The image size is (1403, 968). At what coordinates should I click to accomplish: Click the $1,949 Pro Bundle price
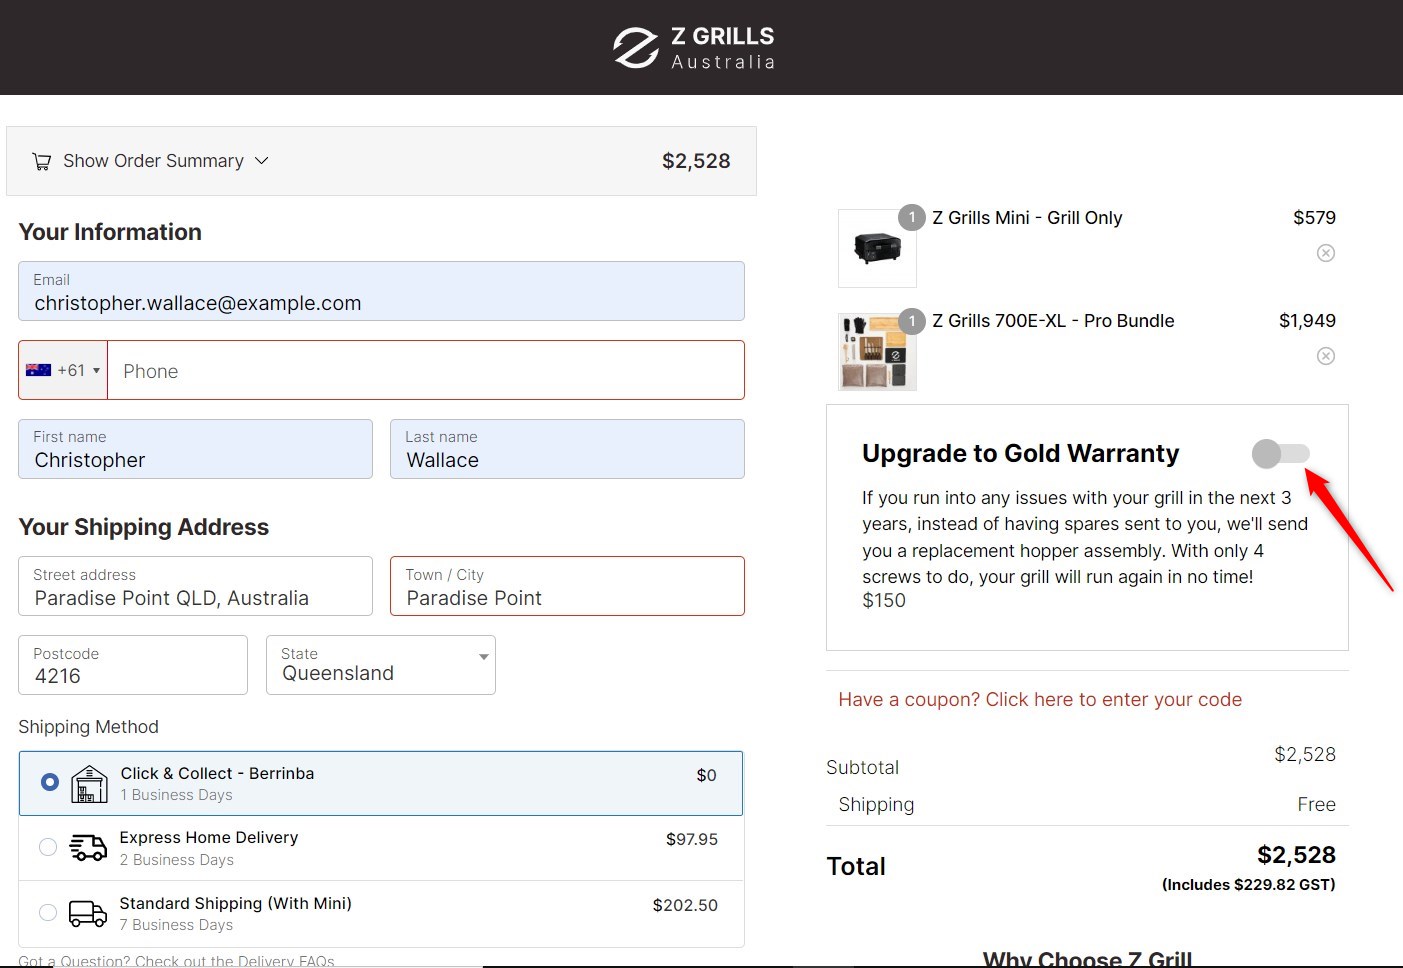pos(1307,321)
